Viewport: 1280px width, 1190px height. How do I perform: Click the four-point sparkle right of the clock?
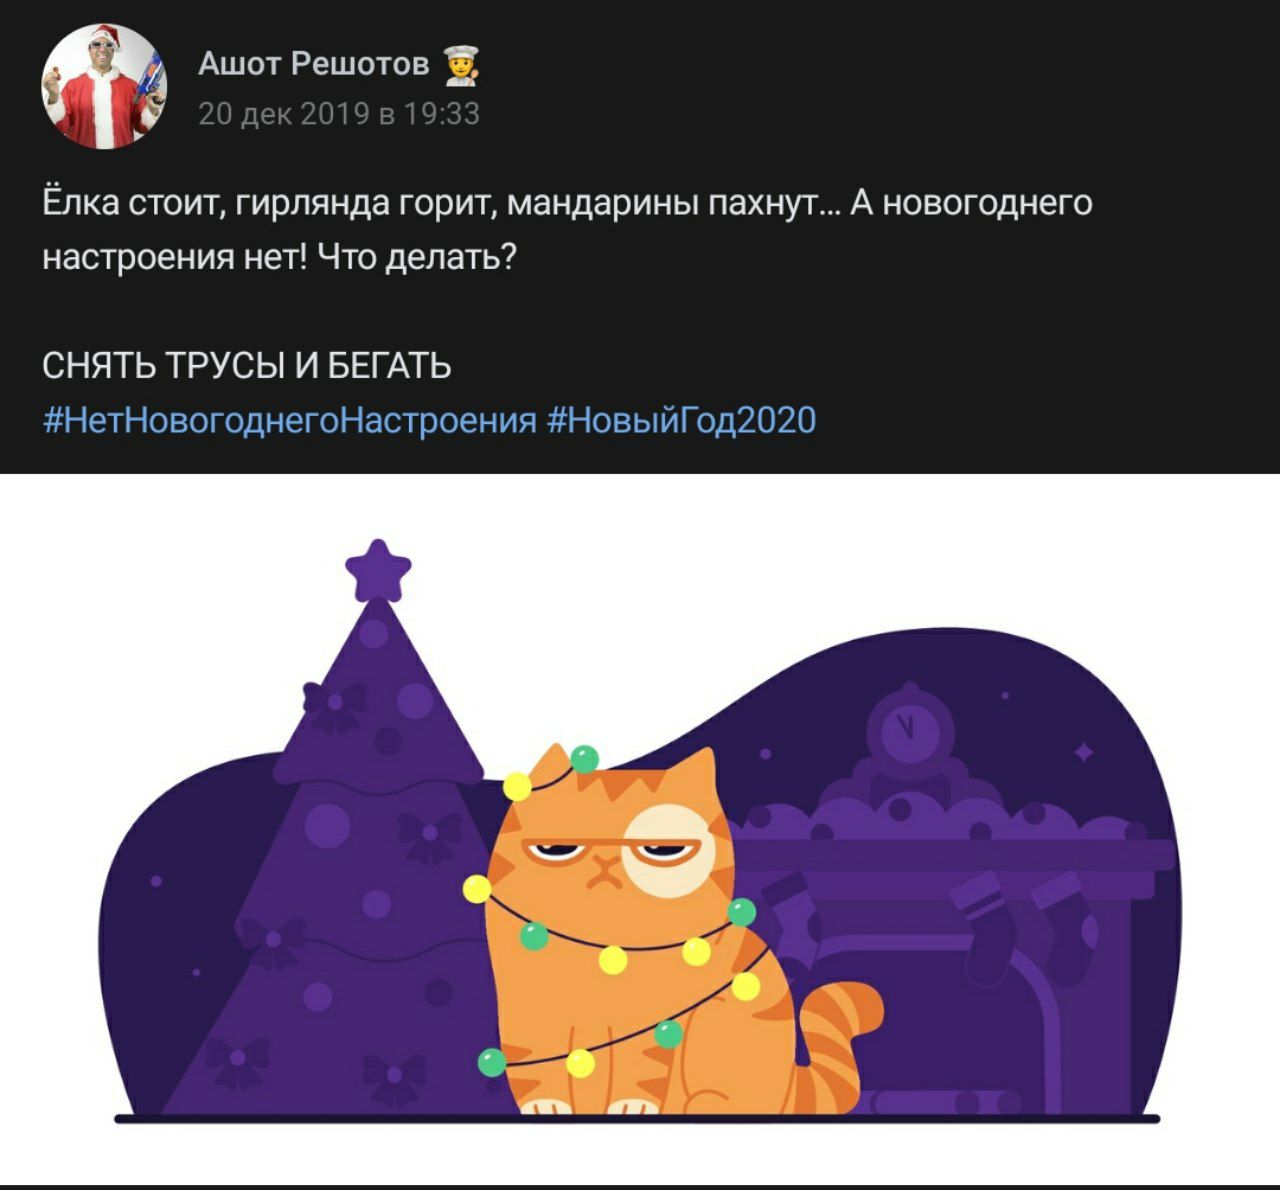pos(1084,751)
